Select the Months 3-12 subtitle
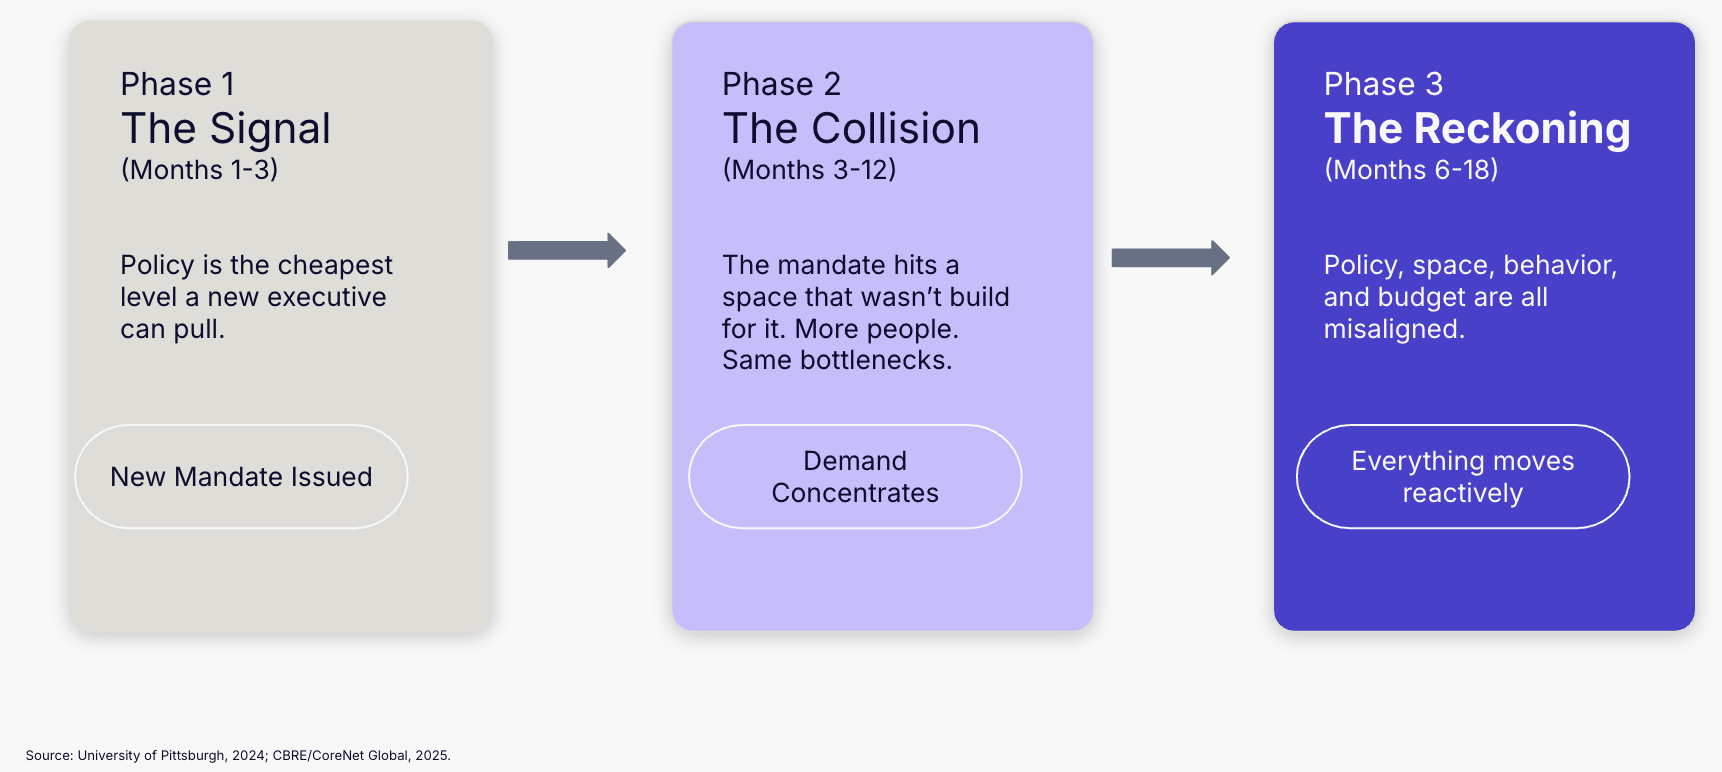1722x772 pixels. tap(809, 170)
